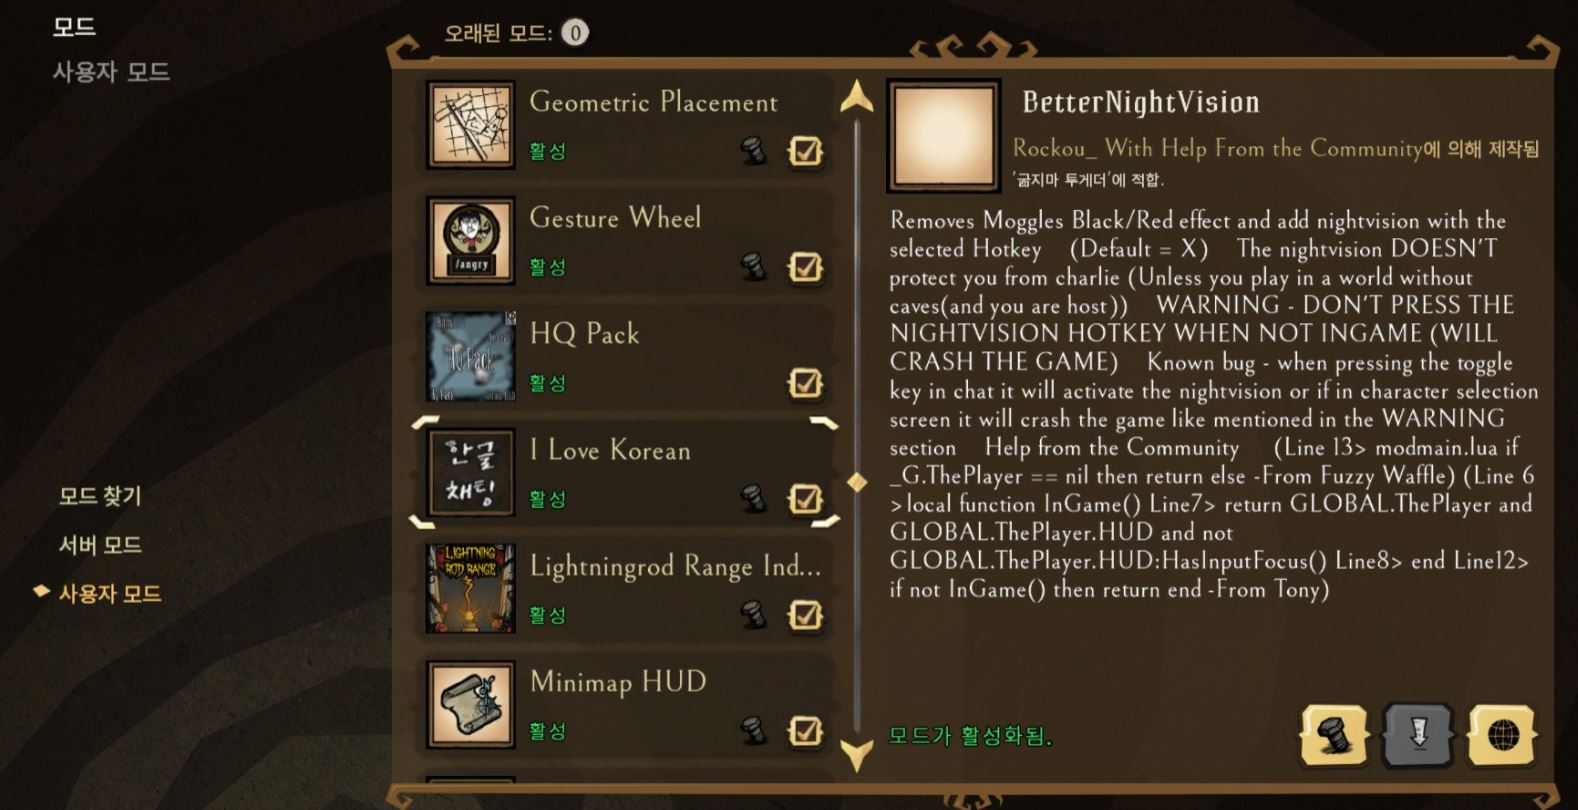
Task: Click I Love Korean configuration wrench
Action: 754,499
